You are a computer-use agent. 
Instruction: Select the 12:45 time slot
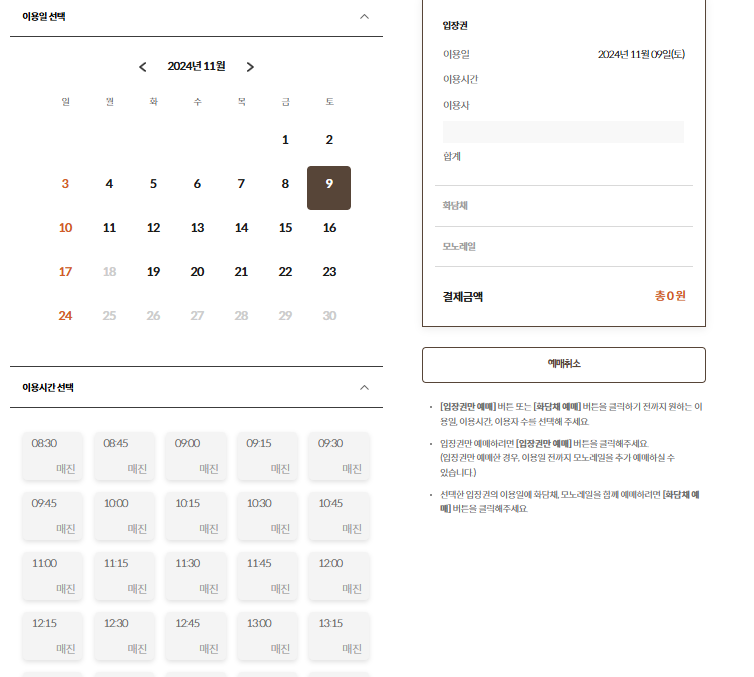pyautogui.click(x=196, y=636)
